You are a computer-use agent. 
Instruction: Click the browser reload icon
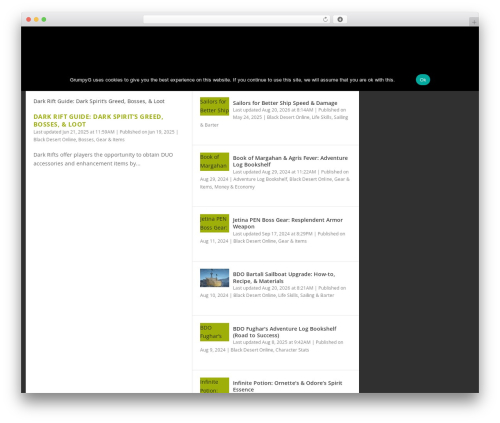[325, 19]
